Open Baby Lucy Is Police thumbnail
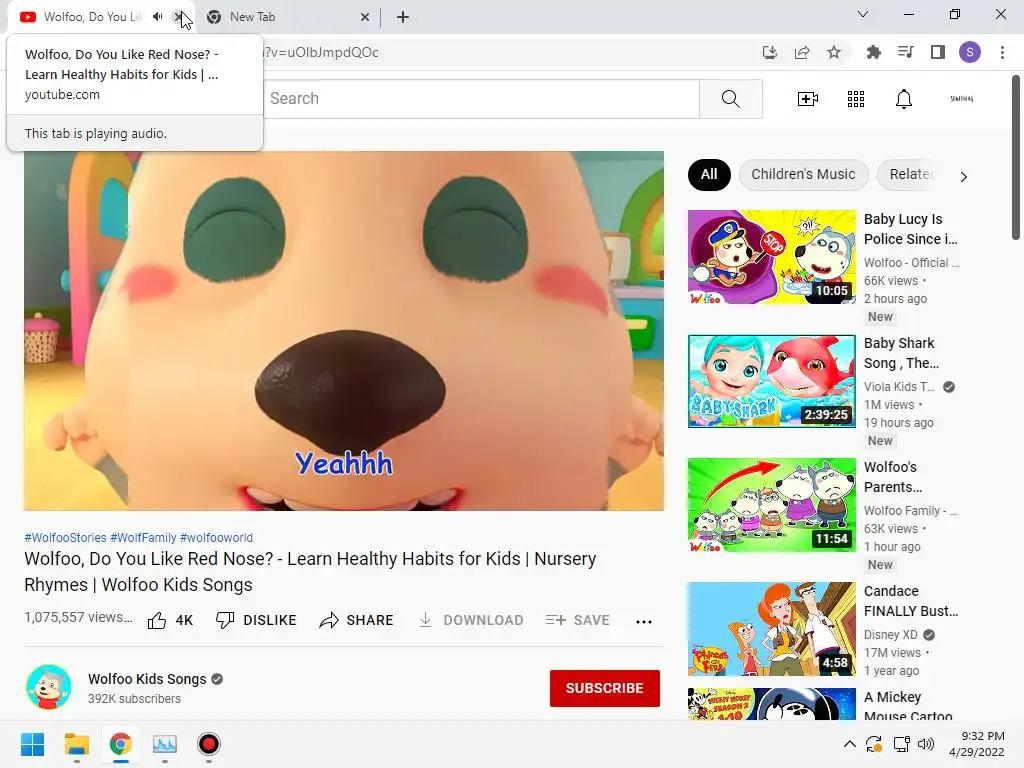Viewport: 1024px width, 768px height. coord(772,257)
